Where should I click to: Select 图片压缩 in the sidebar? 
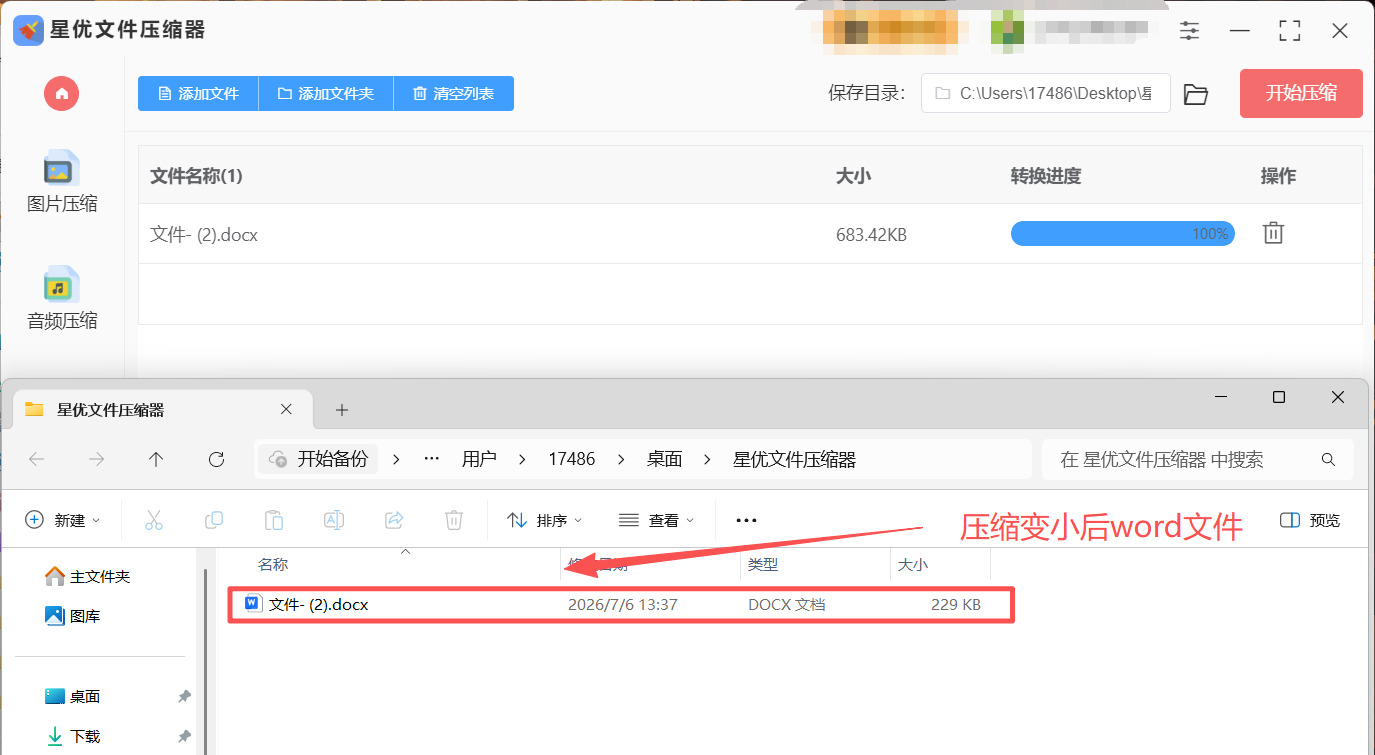pos(62,183)
